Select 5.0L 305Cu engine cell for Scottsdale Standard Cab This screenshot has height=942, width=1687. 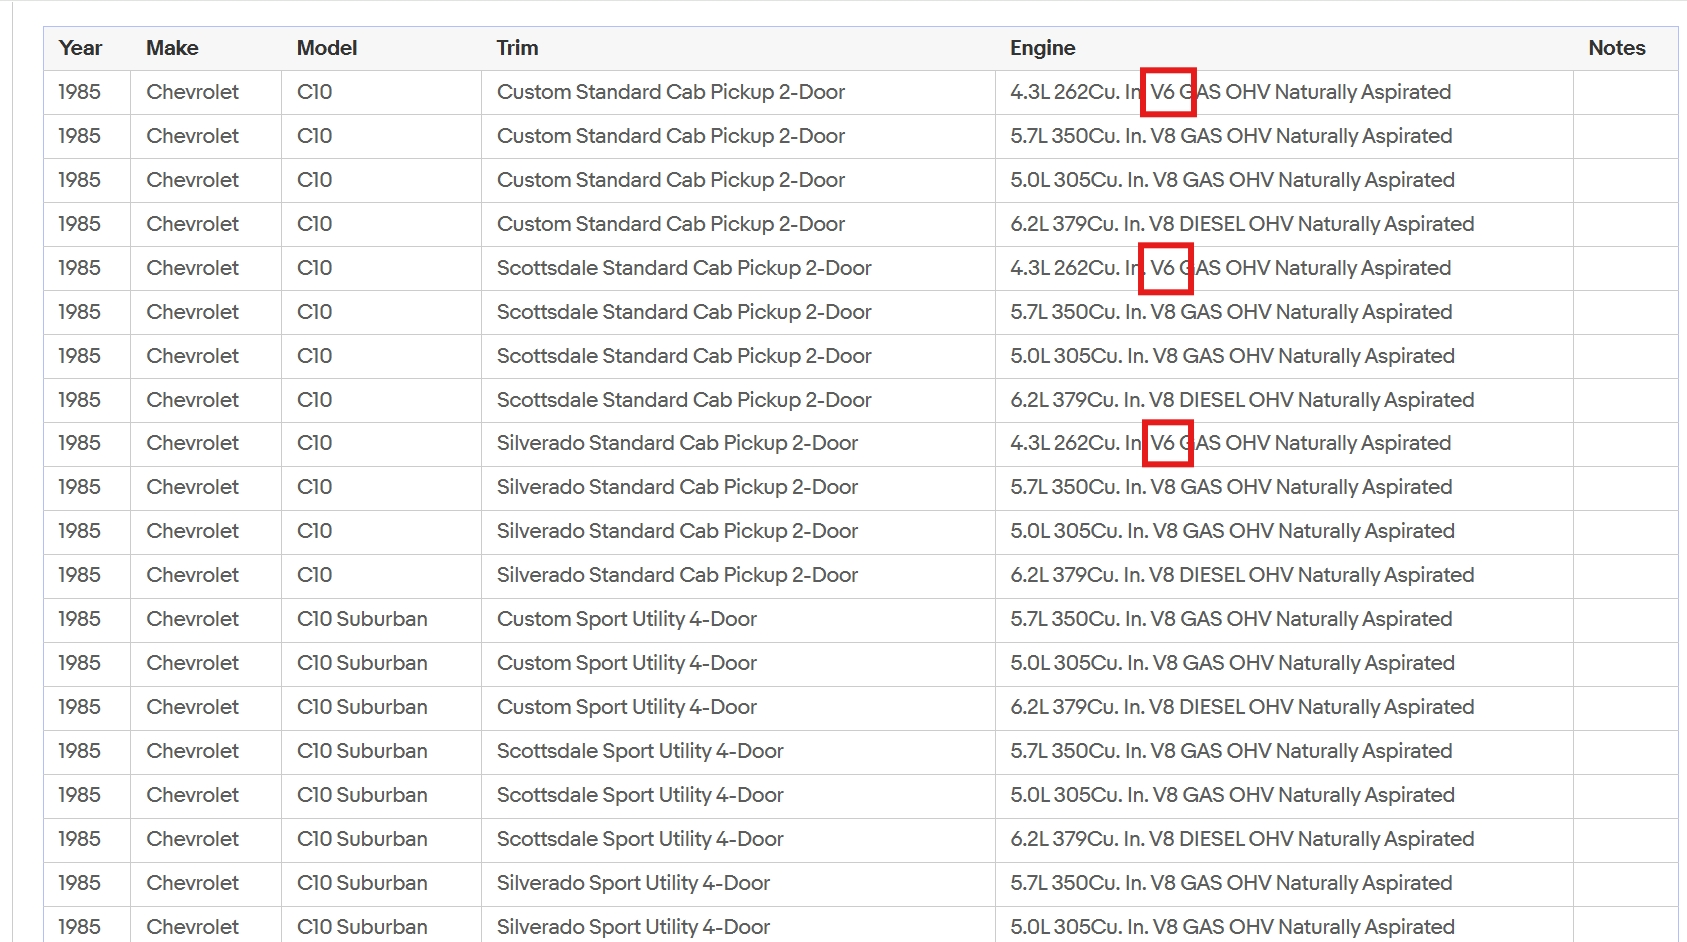(1284, 356)
